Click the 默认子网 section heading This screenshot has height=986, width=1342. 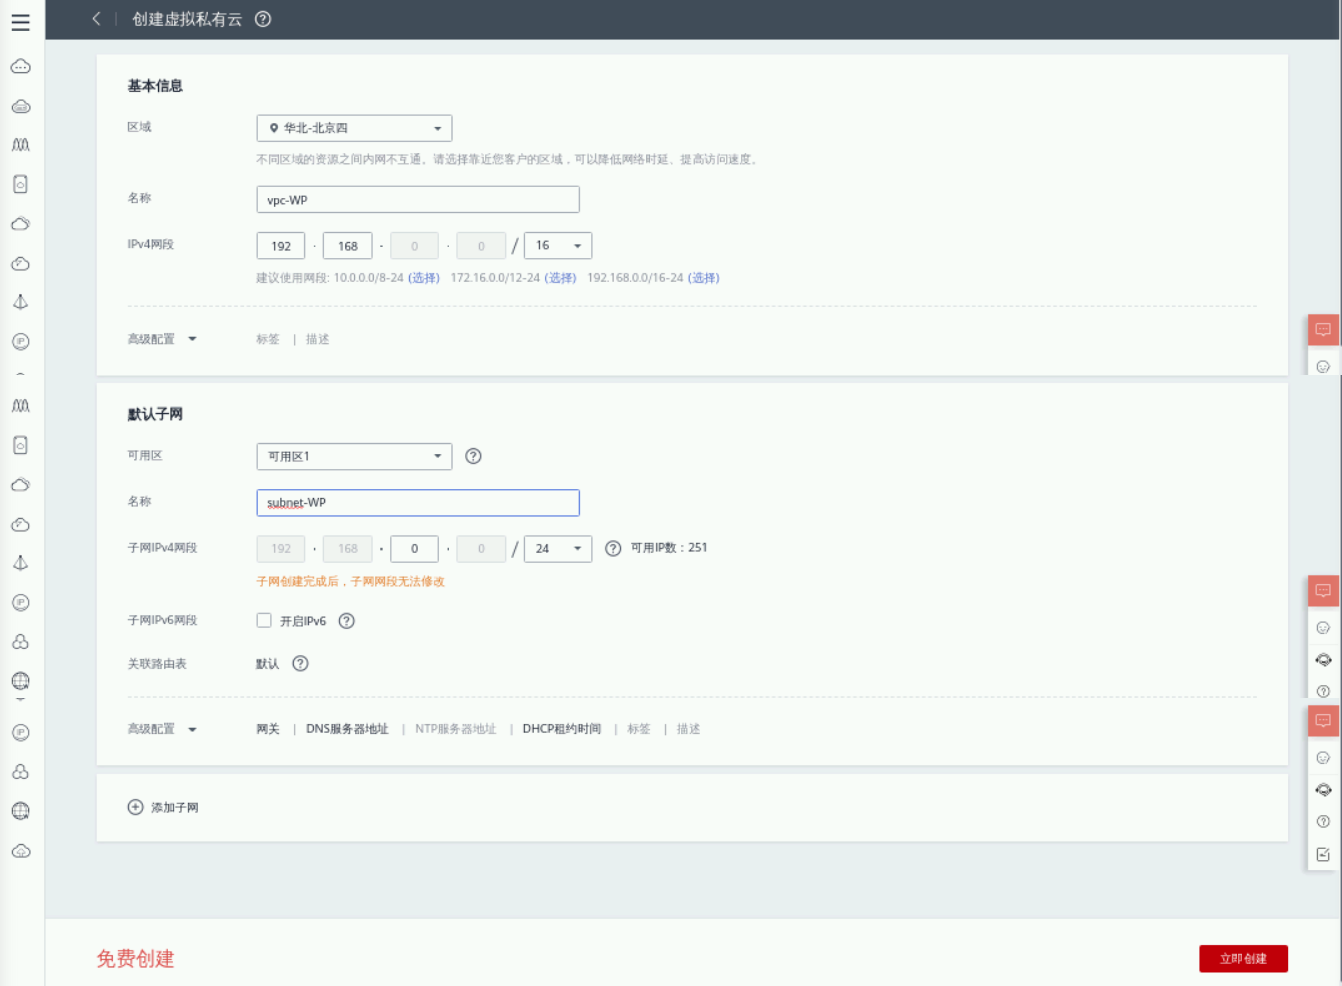[x=155, y=414]
